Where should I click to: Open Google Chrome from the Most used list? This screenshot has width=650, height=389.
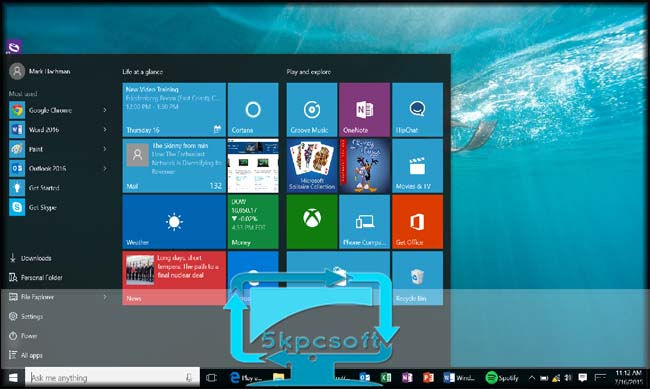(x=58, y=110)
